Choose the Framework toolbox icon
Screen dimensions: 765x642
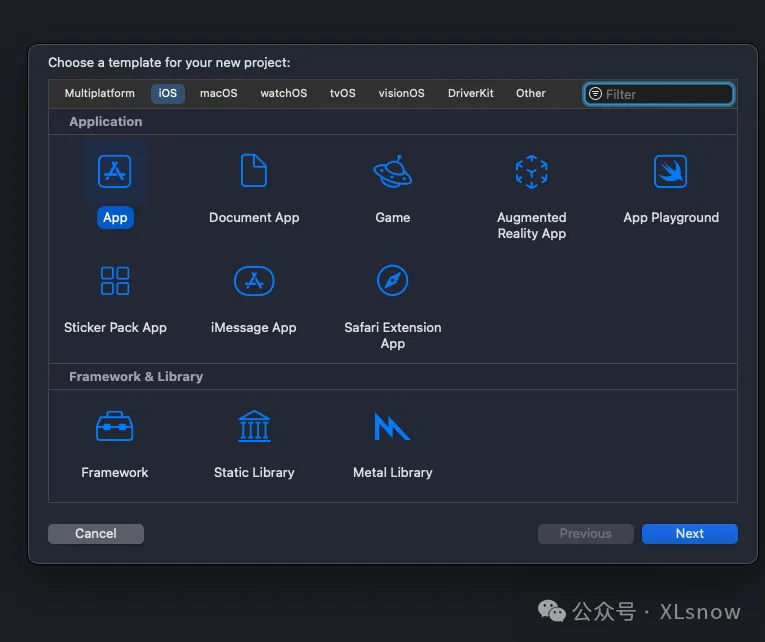115,426
